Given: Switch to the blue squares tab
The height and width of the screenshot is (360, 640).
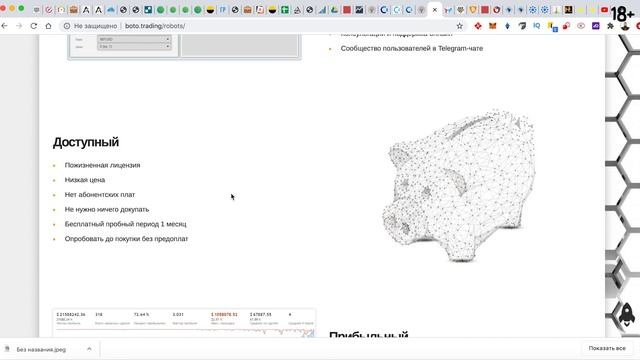Looking at the screenshot, I should [148, 10].
